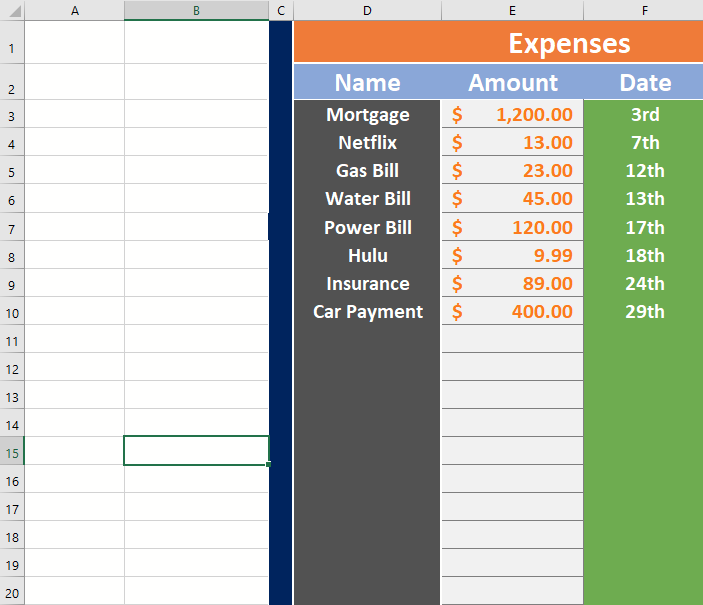Select the 13th date cell

[x=643, y=198]
